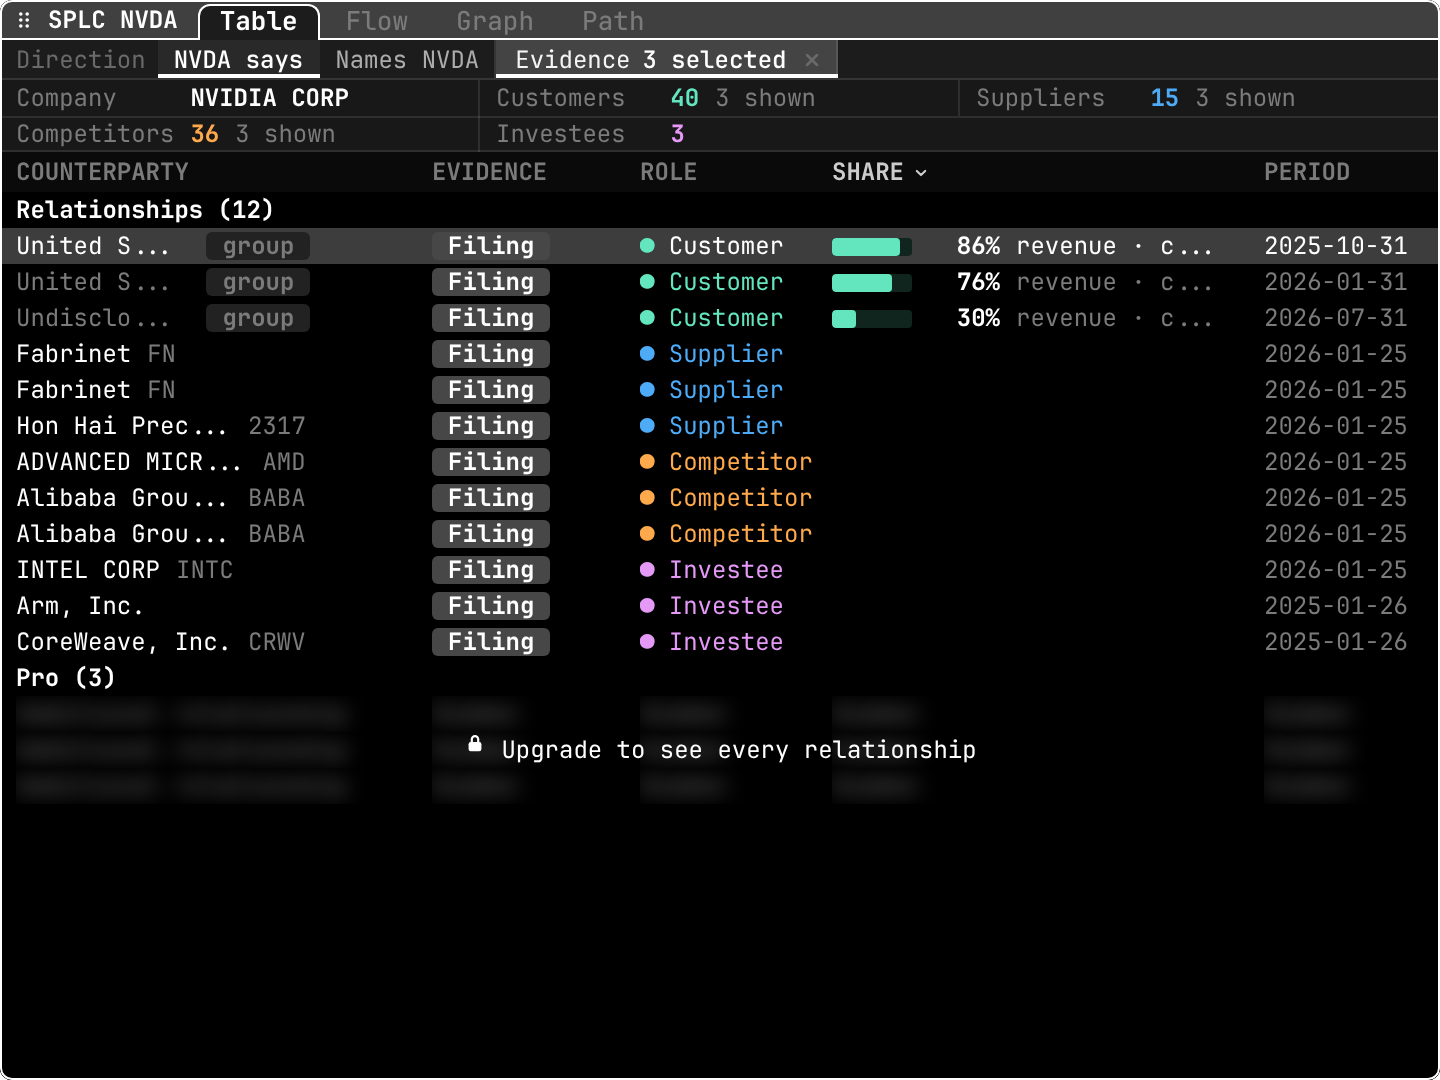Click the Investees count 3
Image resolution: width=1440 pixels, height=1080 pixels.
click(x=678, y=134)
